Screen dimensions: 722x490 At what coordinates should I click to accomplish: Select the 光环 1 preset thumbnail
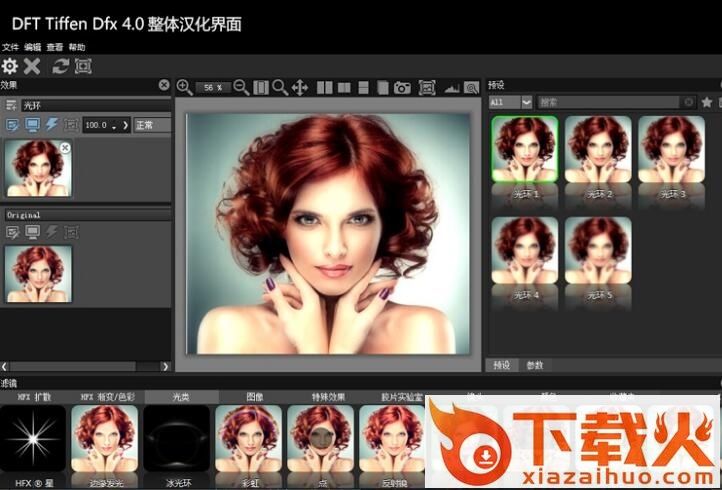pyautogui.click(x=525, y=149)
